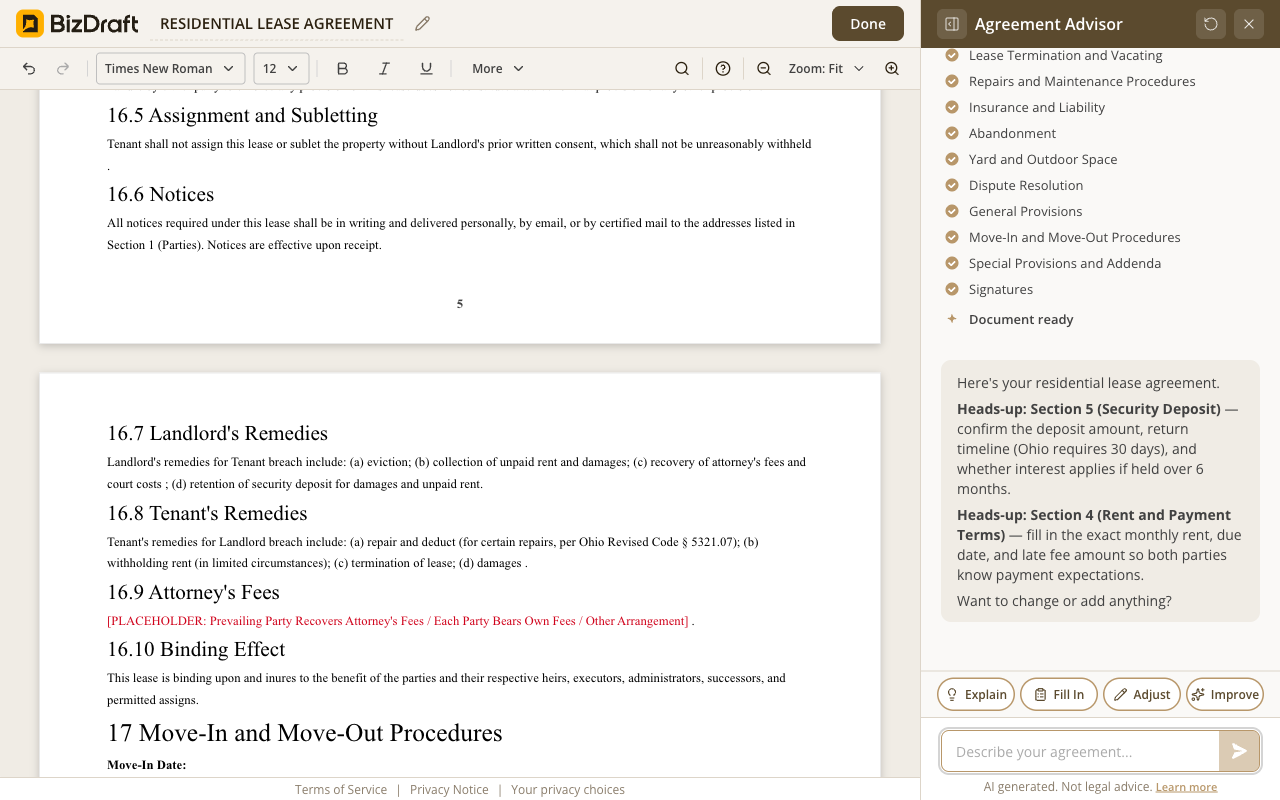This screenshot has height=800, width=1280.
Task: Click sparkle icon next to Document ready
Action: (x=952, y=319)
